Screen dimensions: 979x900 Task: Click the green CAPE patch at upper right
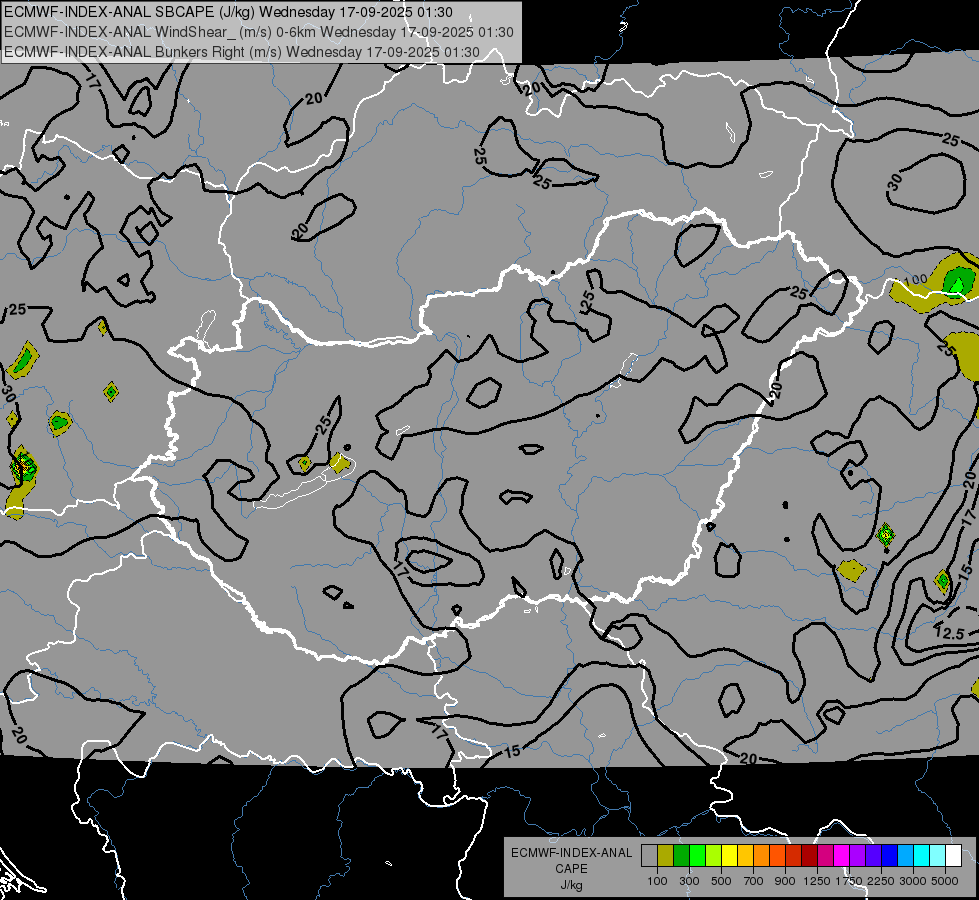pyautogui.click(x=957, y=280)
